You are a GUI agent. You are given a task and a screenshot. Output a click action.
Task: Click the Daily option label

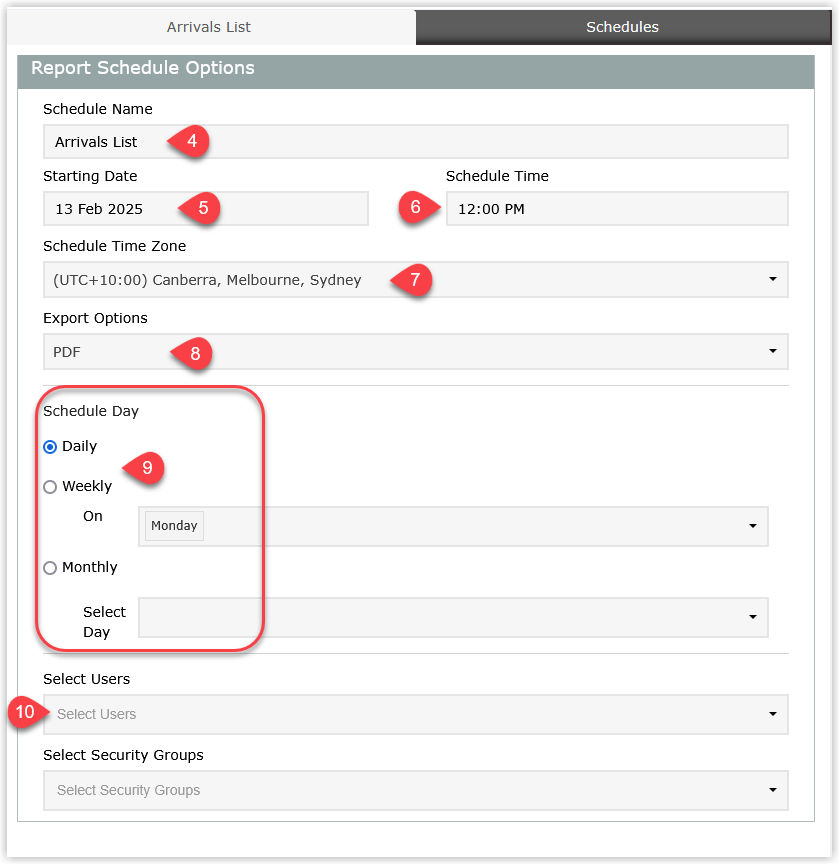tap(79, 446)
